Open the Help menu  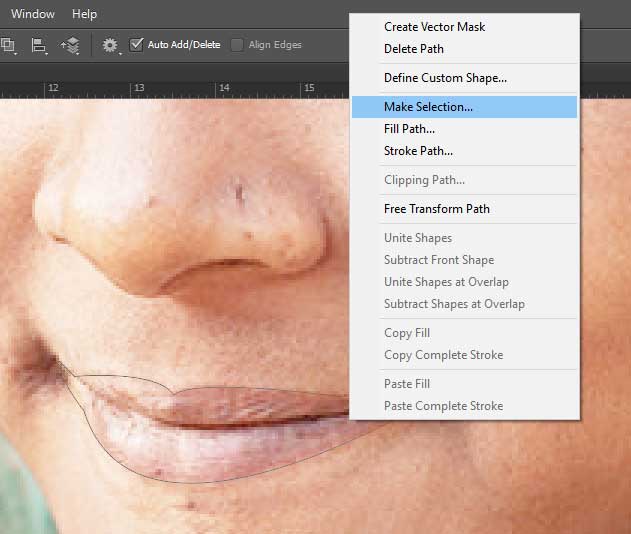click(84, 14)
